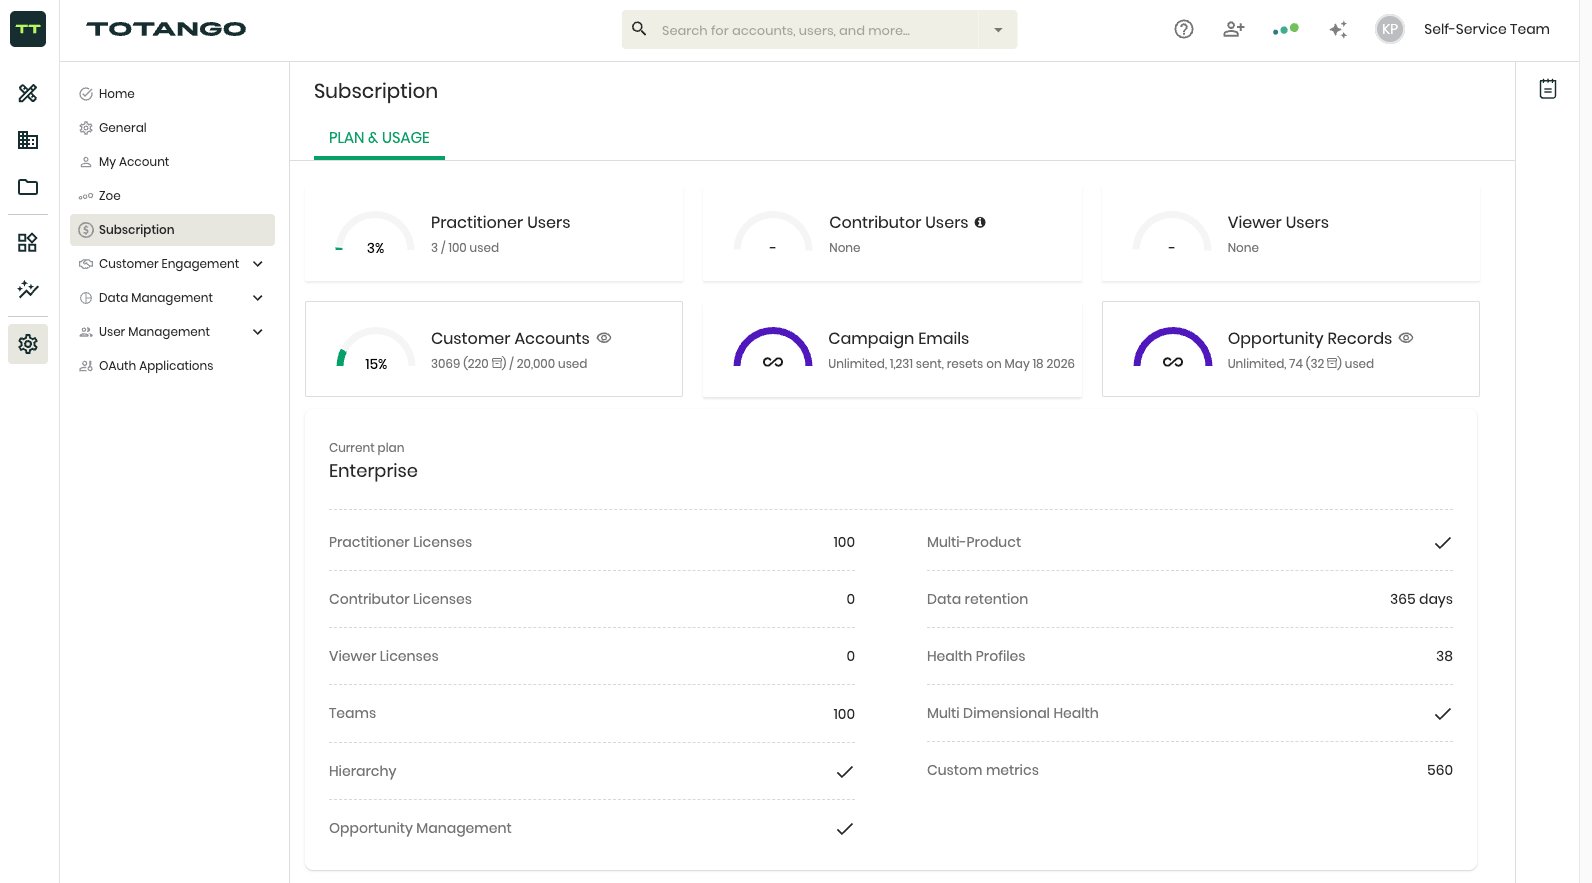Click the Multi-Product checkmark
Viewport: 1592px width, 883px height.
click(x=1443, y=543)
